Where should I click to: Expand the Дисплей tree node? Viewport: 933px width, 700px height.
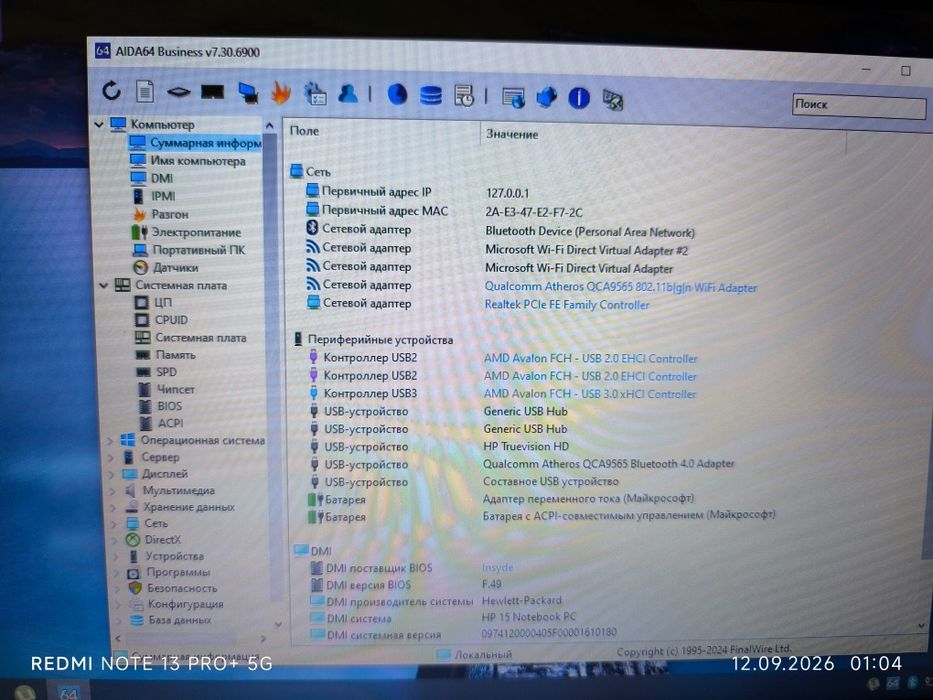click(112, 474)
